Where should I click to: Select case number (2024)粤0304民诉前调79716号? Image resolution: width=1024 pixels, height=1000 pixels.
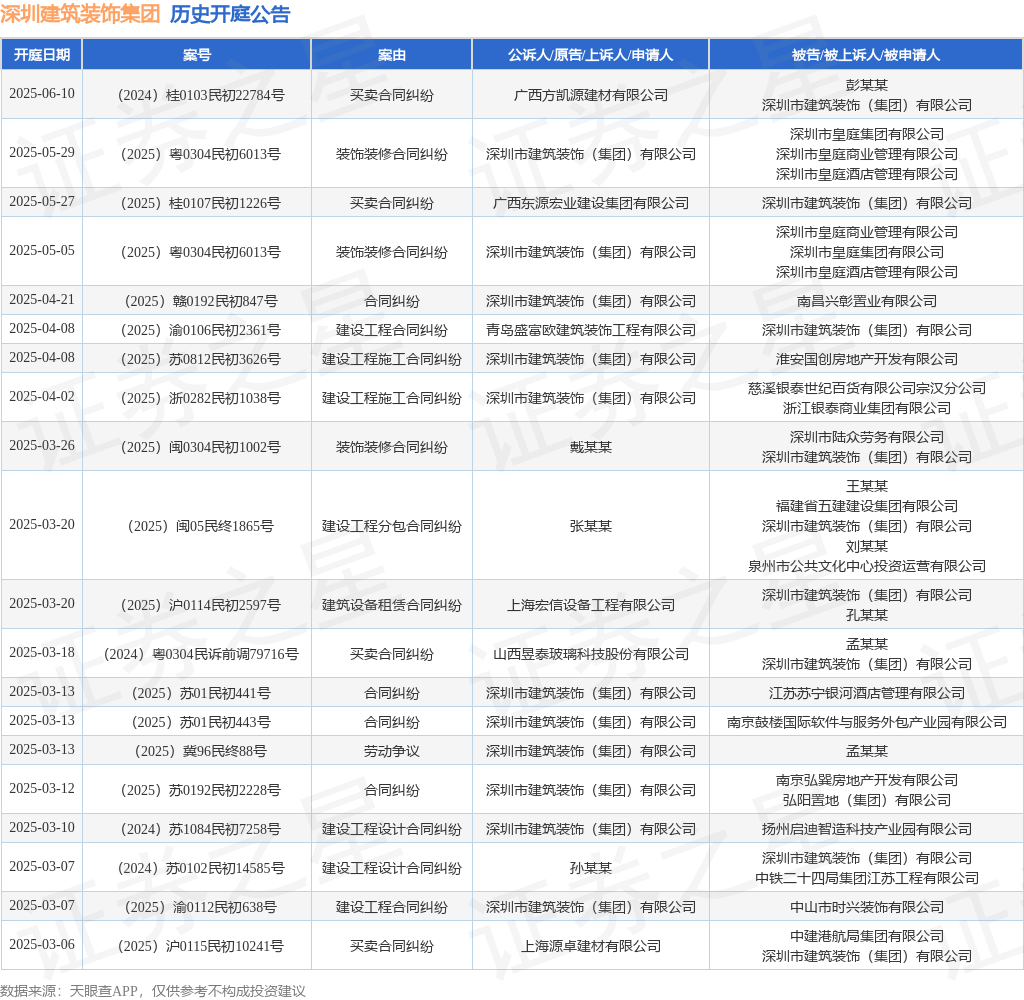[x=201, y=654]
